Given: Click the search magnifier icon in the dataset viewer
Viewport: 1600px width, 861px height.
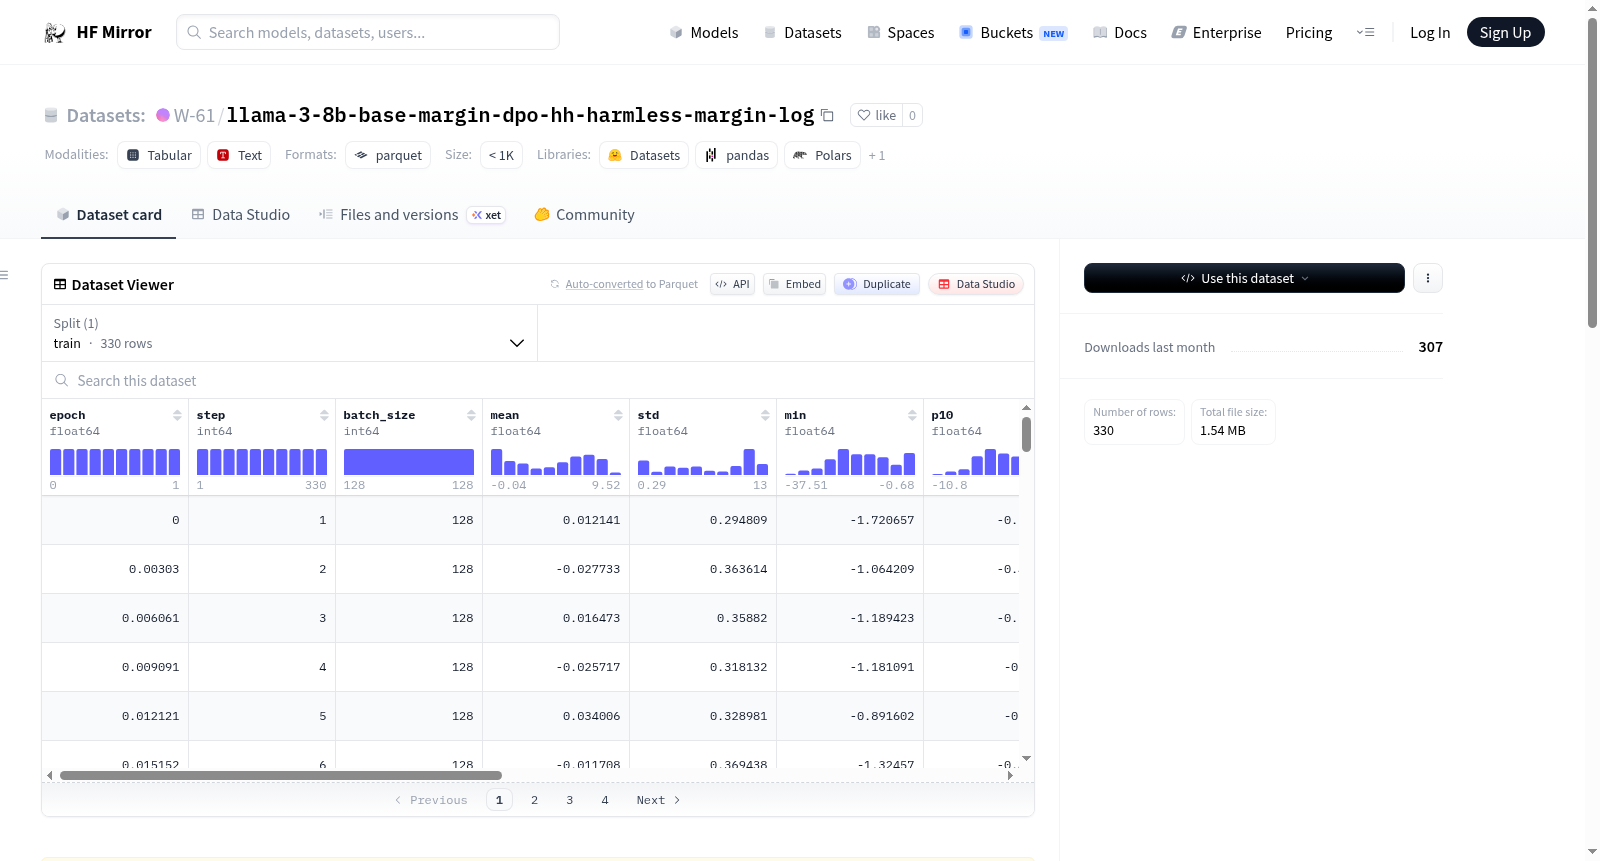Looking at the screenshot, I should coord(62,381).
